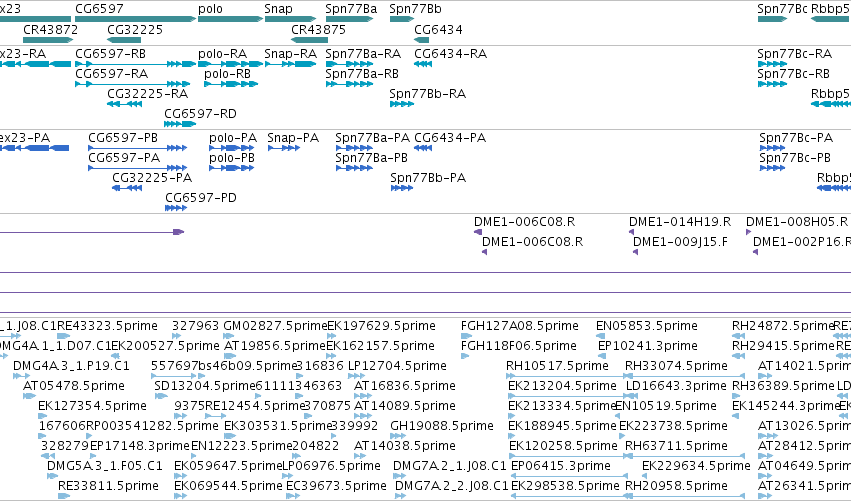
Task: Click the Spn77Bc-RB transcript label
Action: point(793,73)
